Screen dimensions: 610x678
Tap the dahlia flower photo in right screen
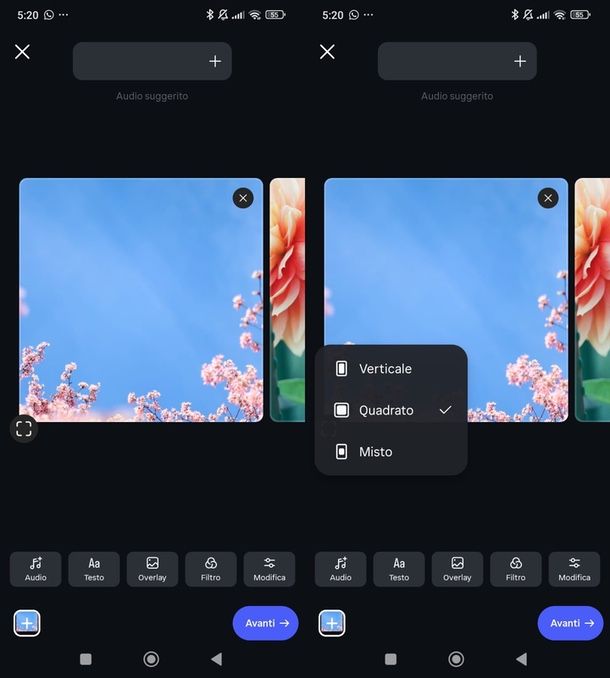coord(592,300)
